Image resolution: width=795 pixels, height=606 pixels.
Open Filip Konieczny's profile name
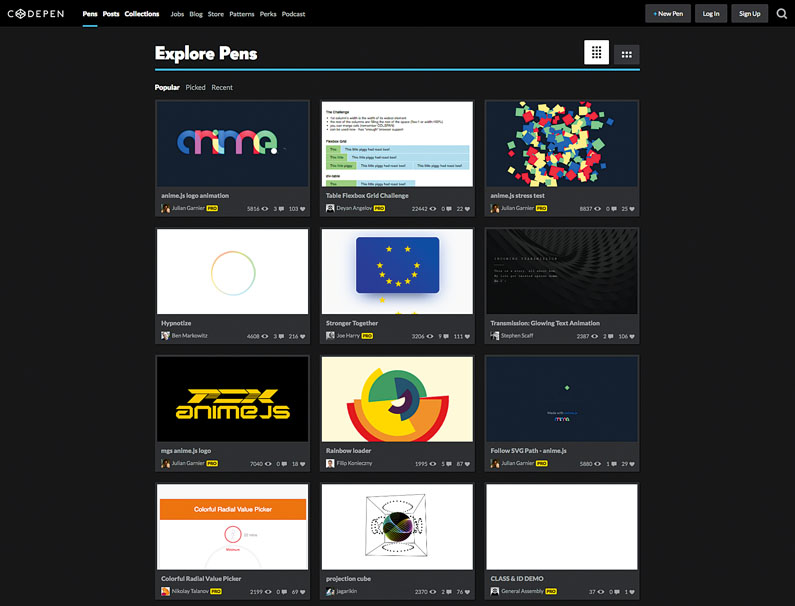click(354, 464)
